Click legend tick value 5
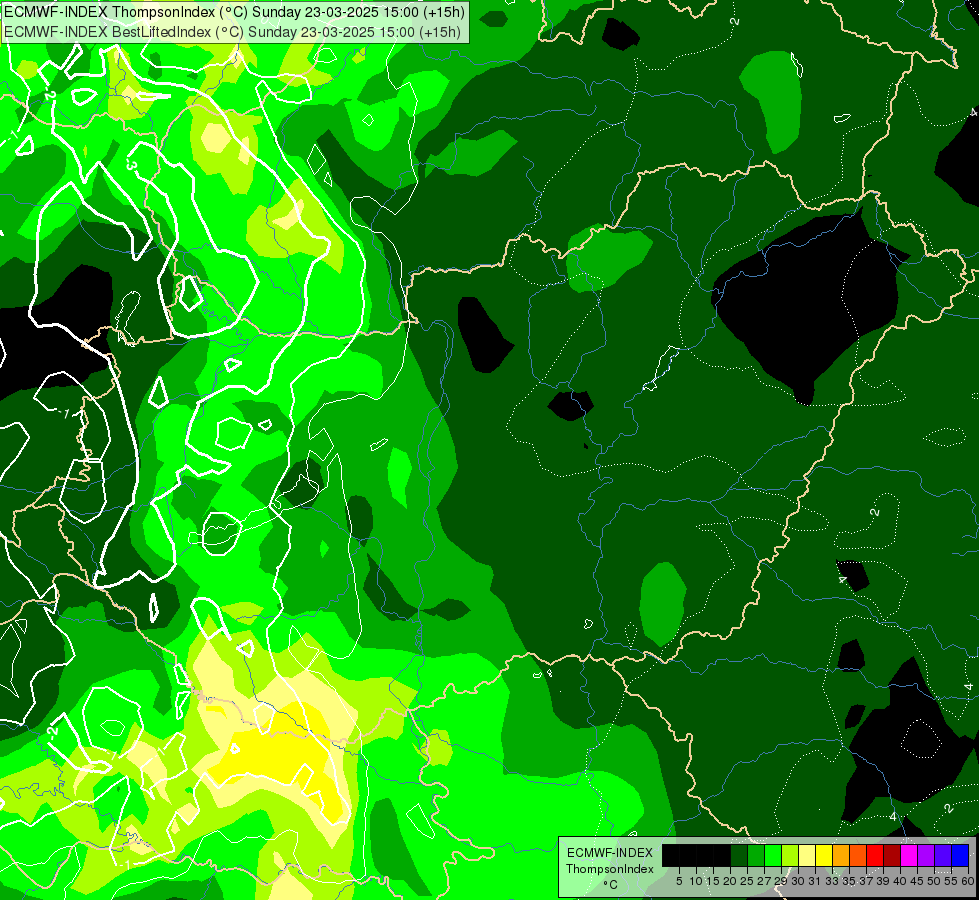 point(679,881)
